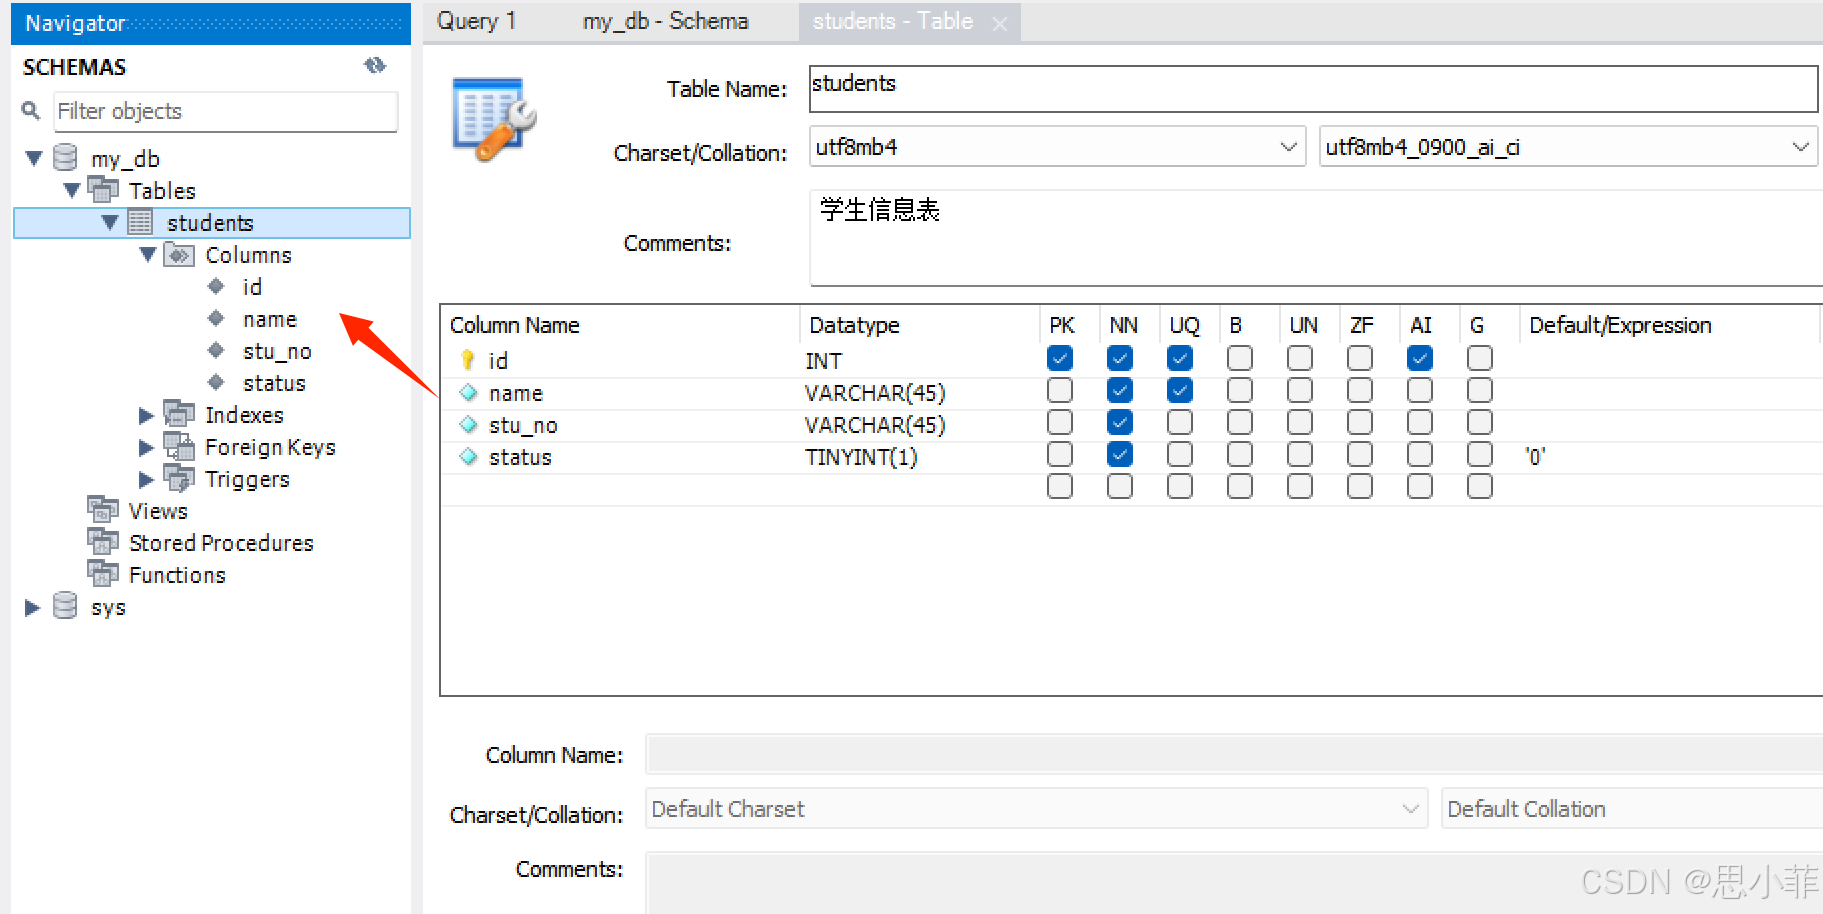Open the utf8mb4_0900_ai_ci collation dropdown
The height and width of the screenshot is (914, 1823).
click(1799, 147)
